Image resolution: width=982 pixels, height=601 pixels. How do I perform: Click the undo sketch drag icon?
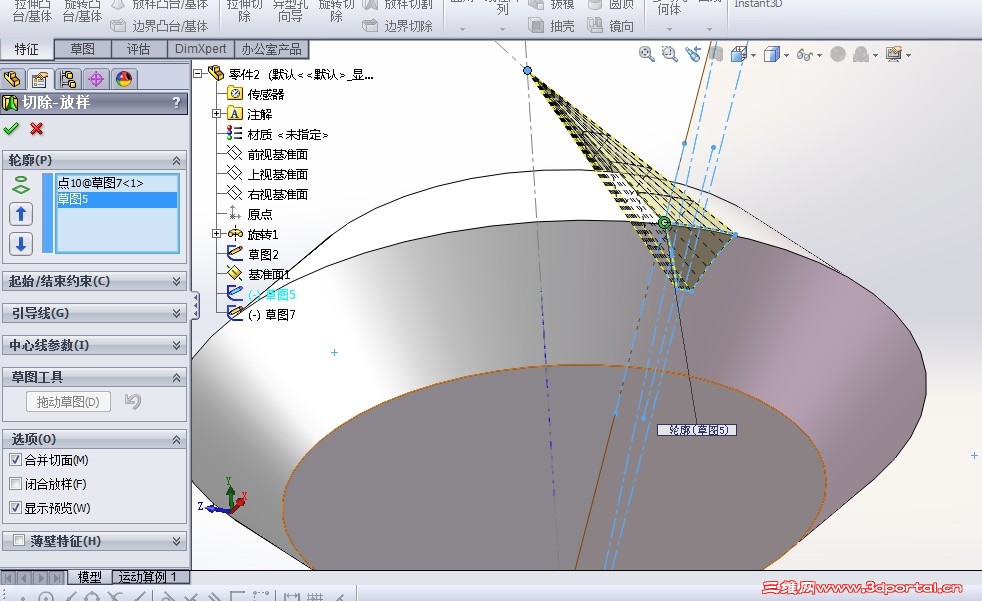point(132,401)
